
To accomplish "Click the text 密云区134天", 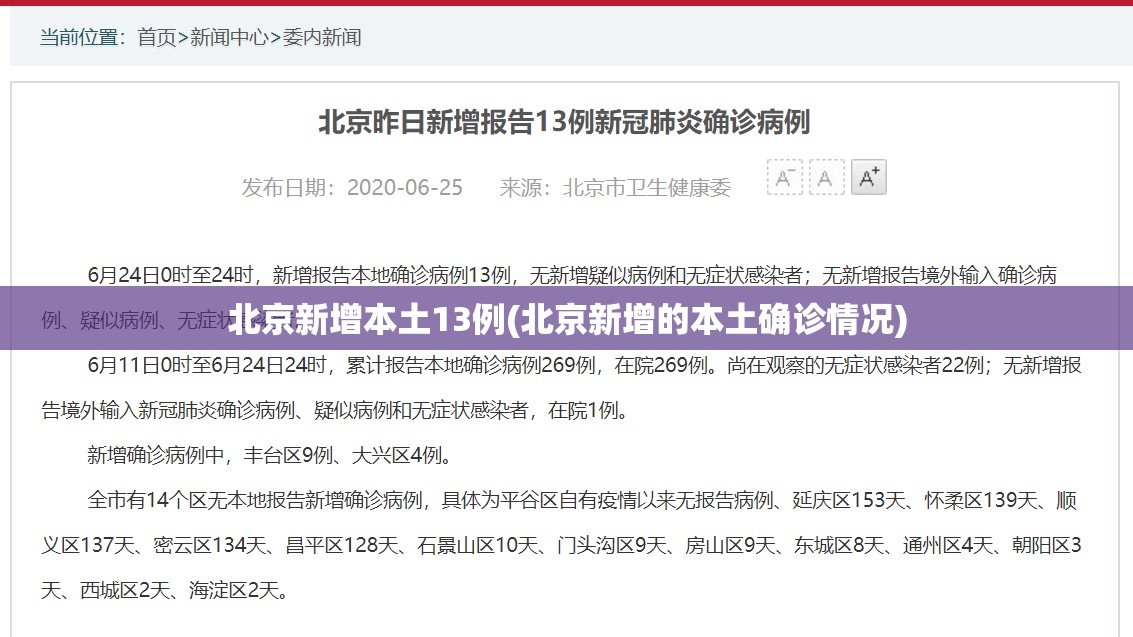I will click(x=210, y=545).
